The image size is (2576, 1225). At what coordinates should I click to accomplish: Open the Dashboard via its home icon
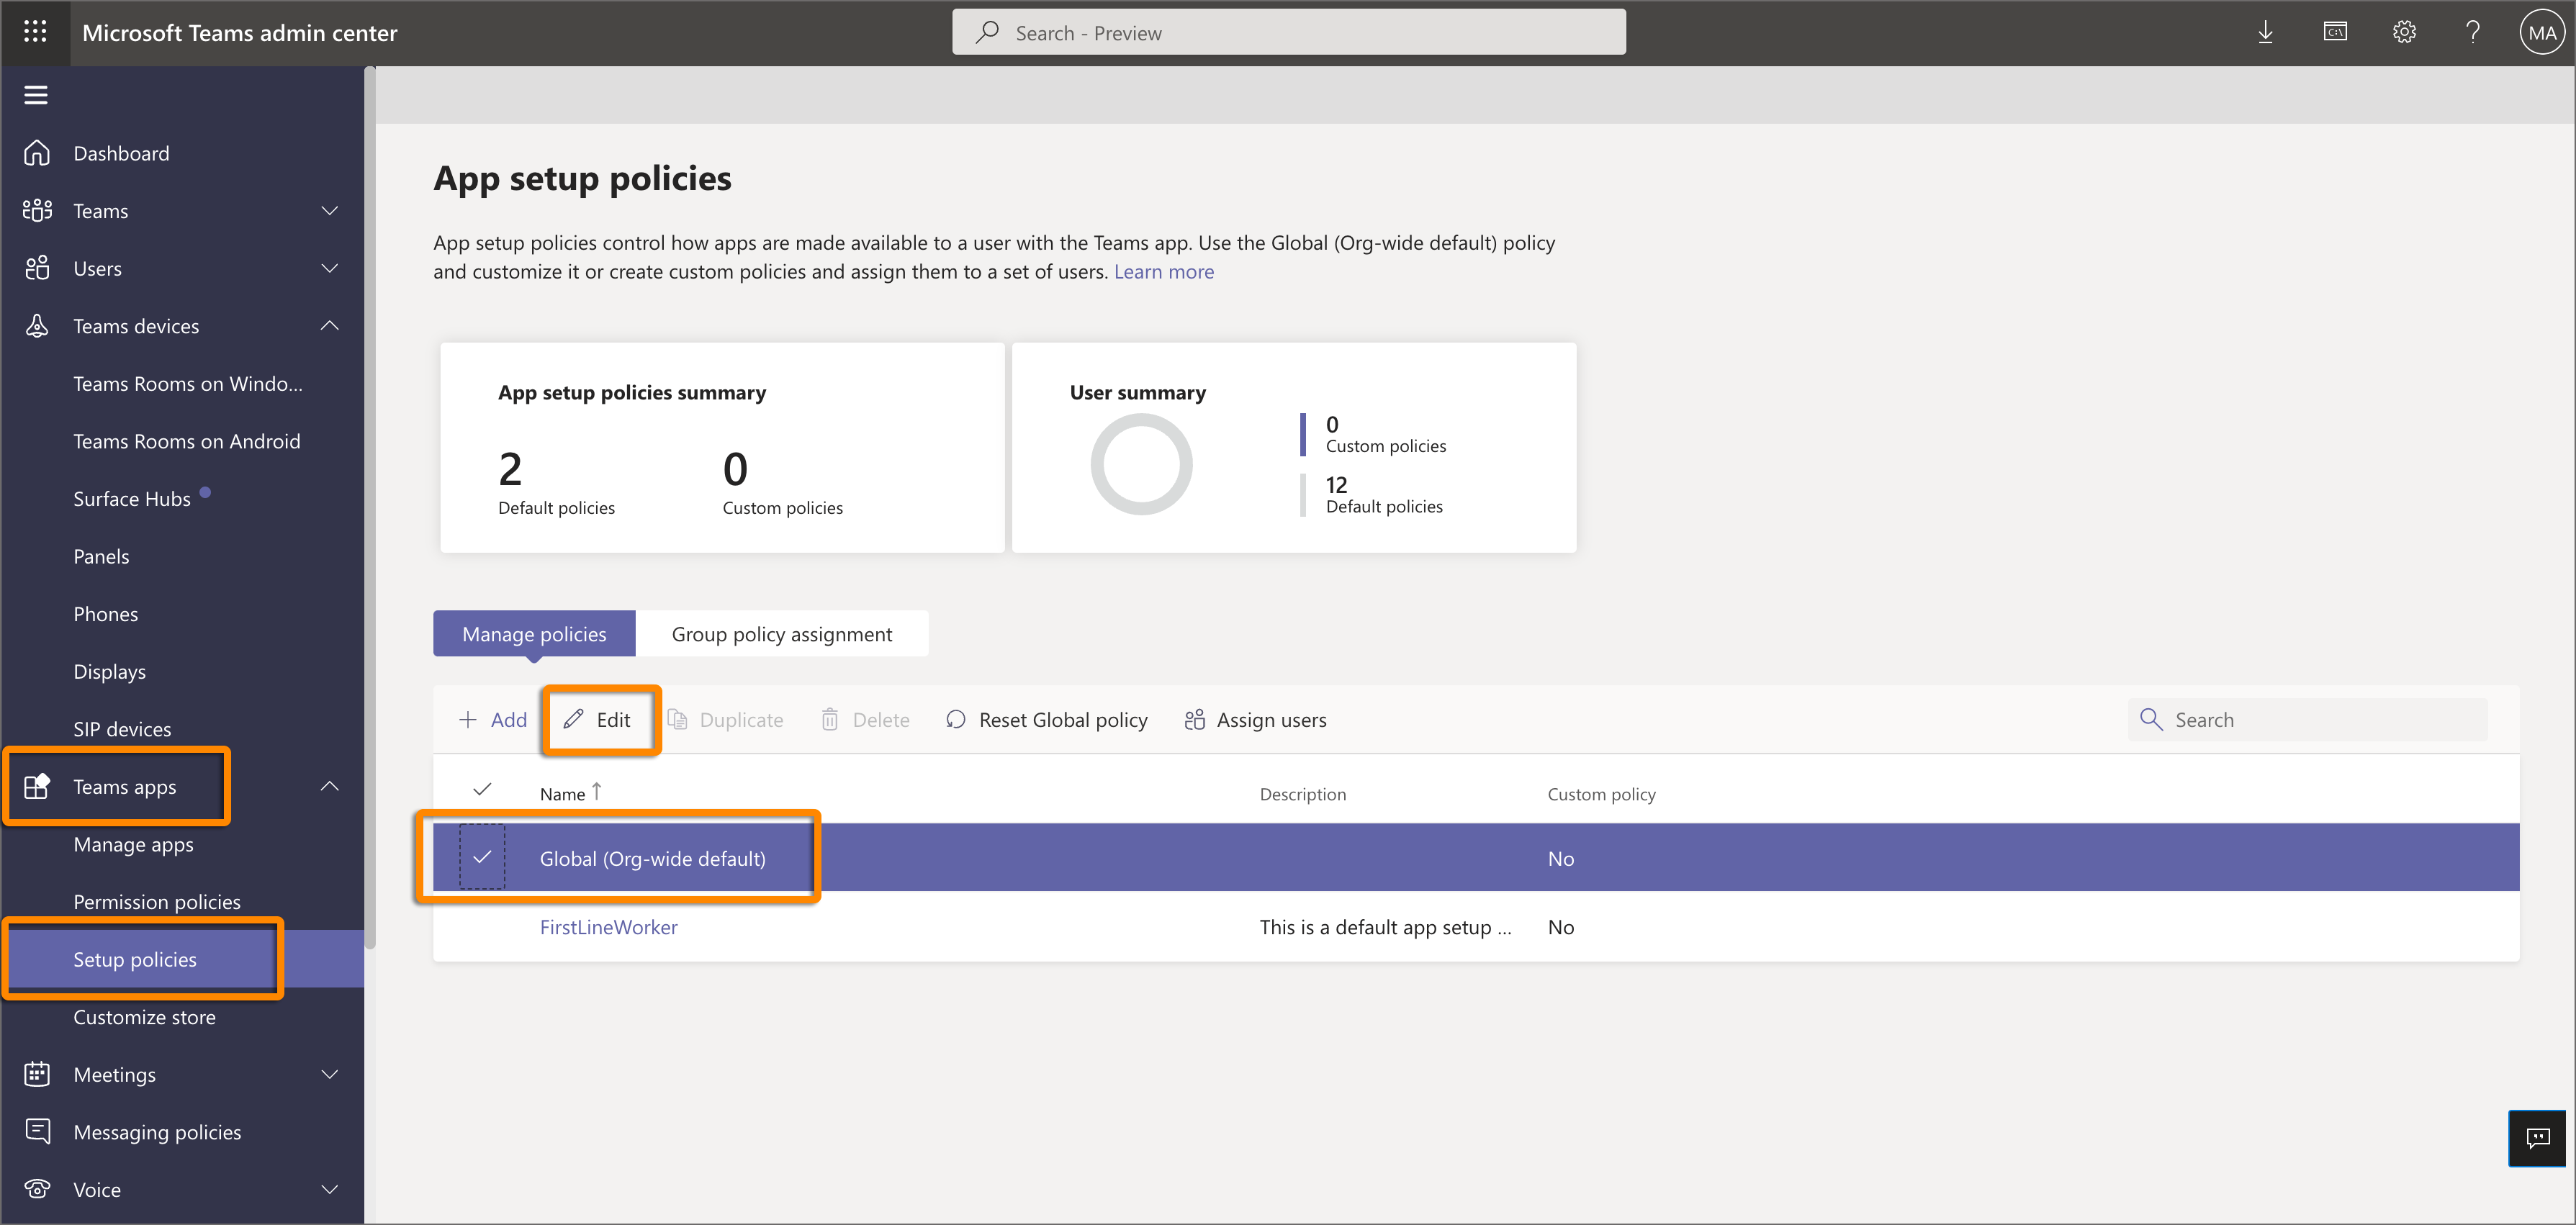(x=36, y=152)
